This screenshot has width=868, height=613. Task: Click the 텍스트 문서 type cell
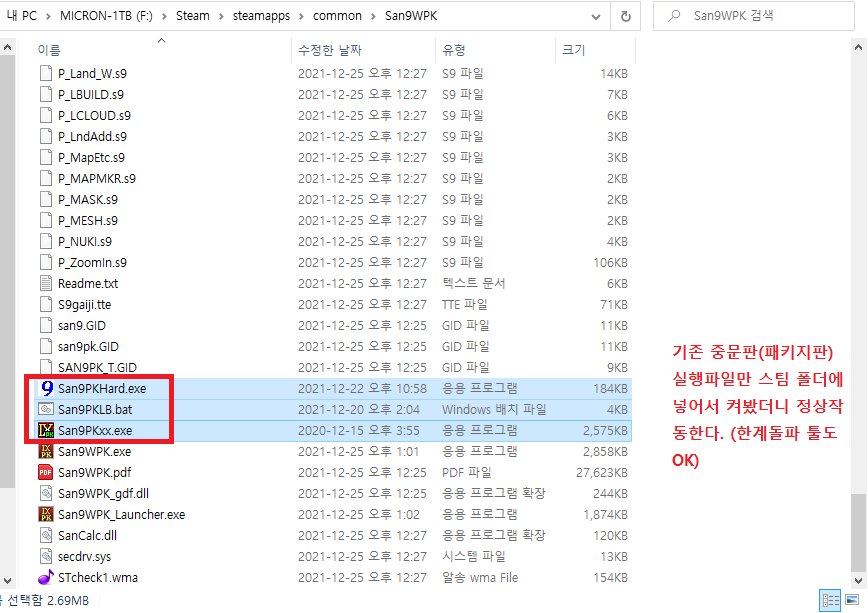tap(473, 284)
